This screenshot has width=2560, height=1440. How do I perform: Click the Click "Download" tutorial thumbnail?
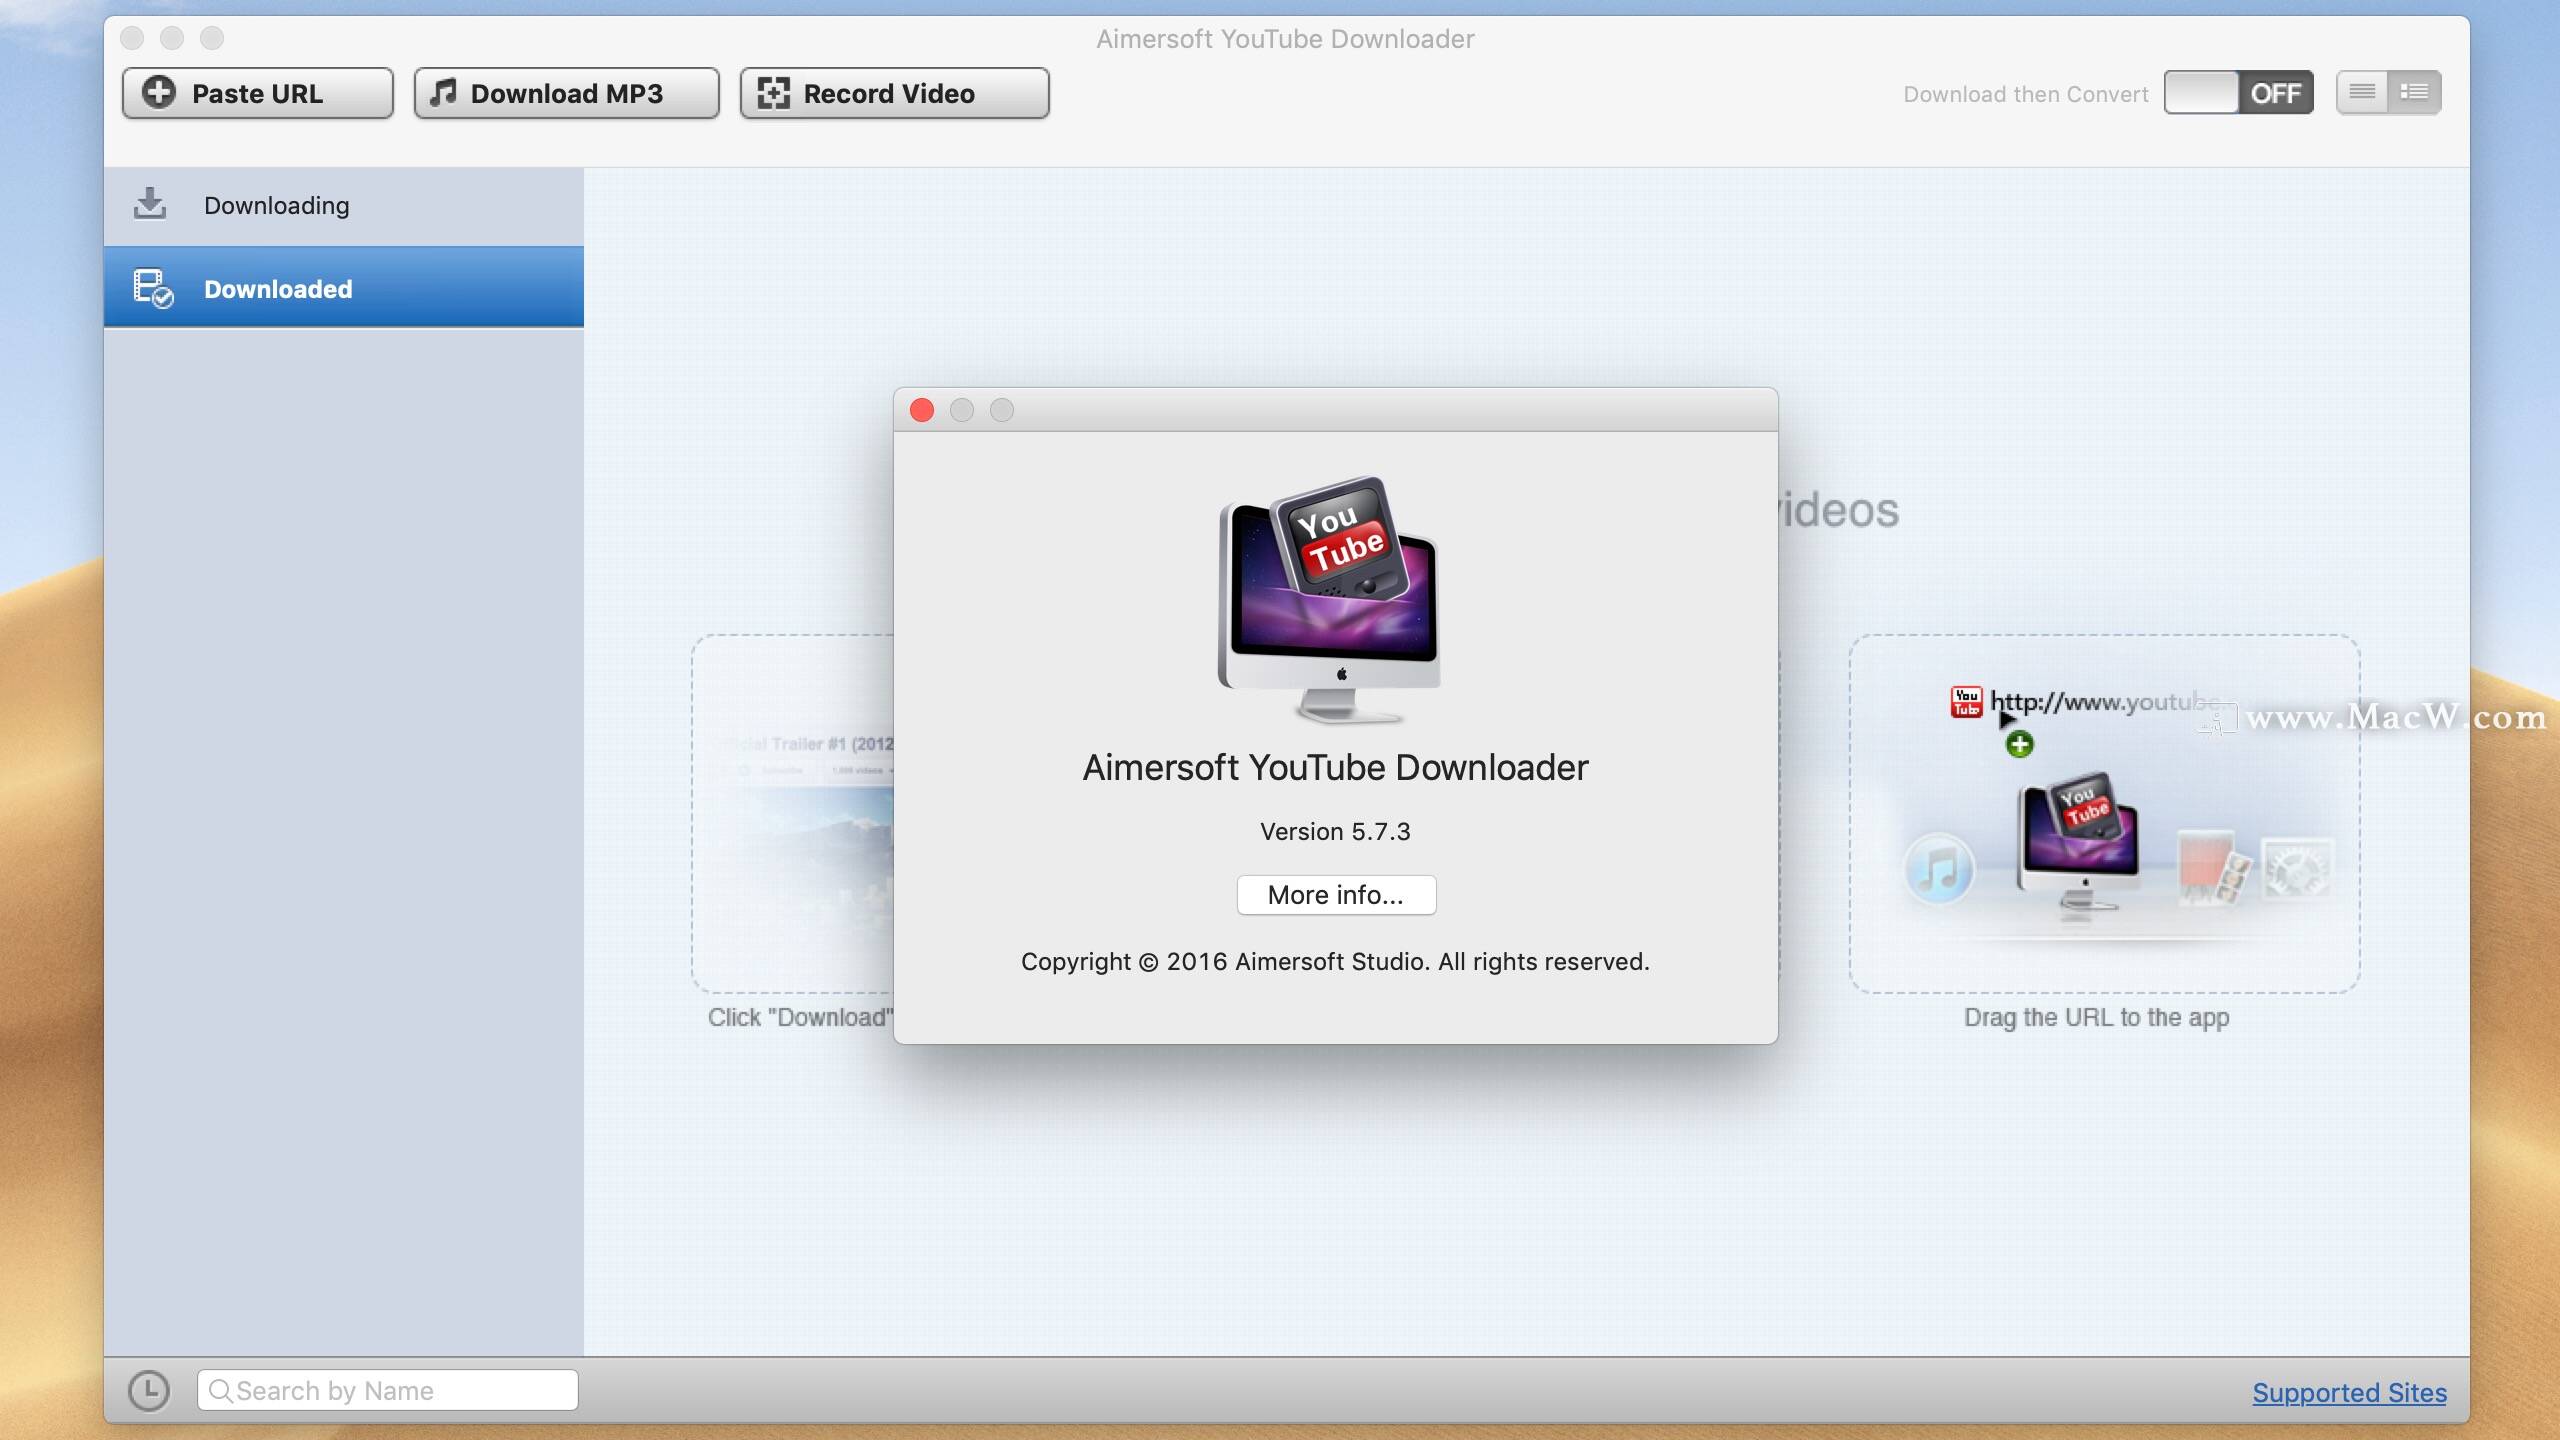pos(793,813)
